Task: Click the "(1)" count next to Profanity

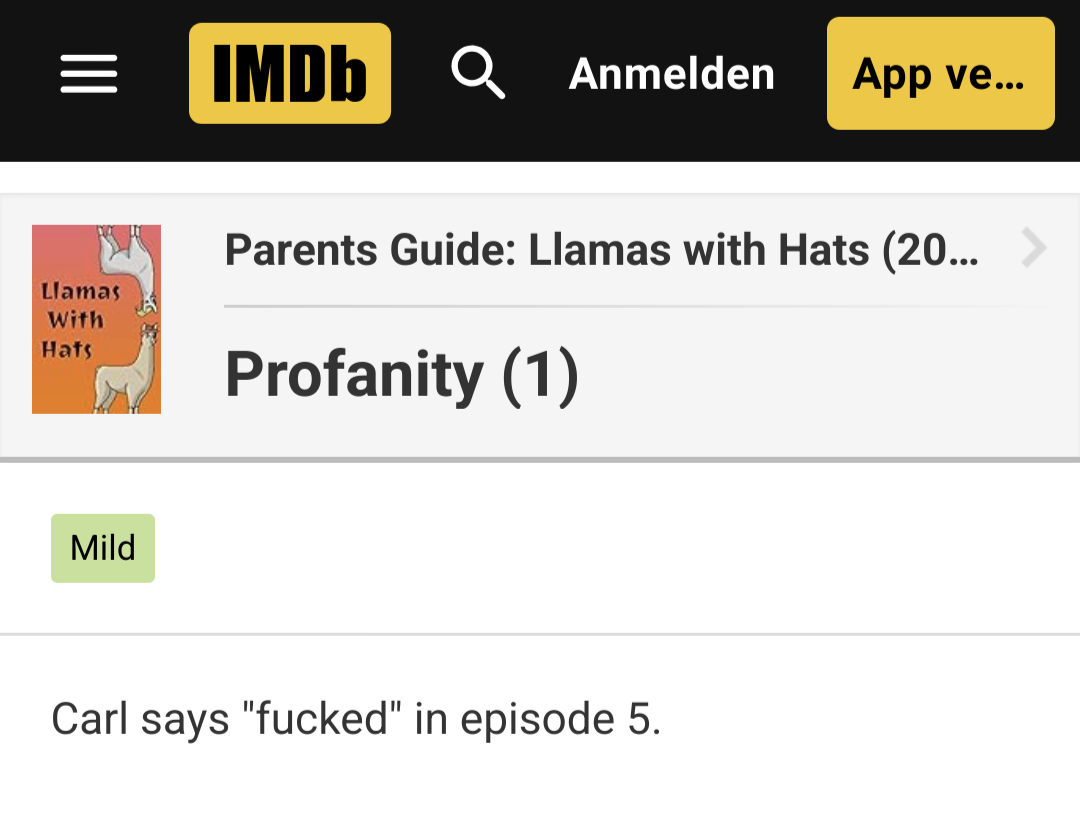Action: coord(541,376)
